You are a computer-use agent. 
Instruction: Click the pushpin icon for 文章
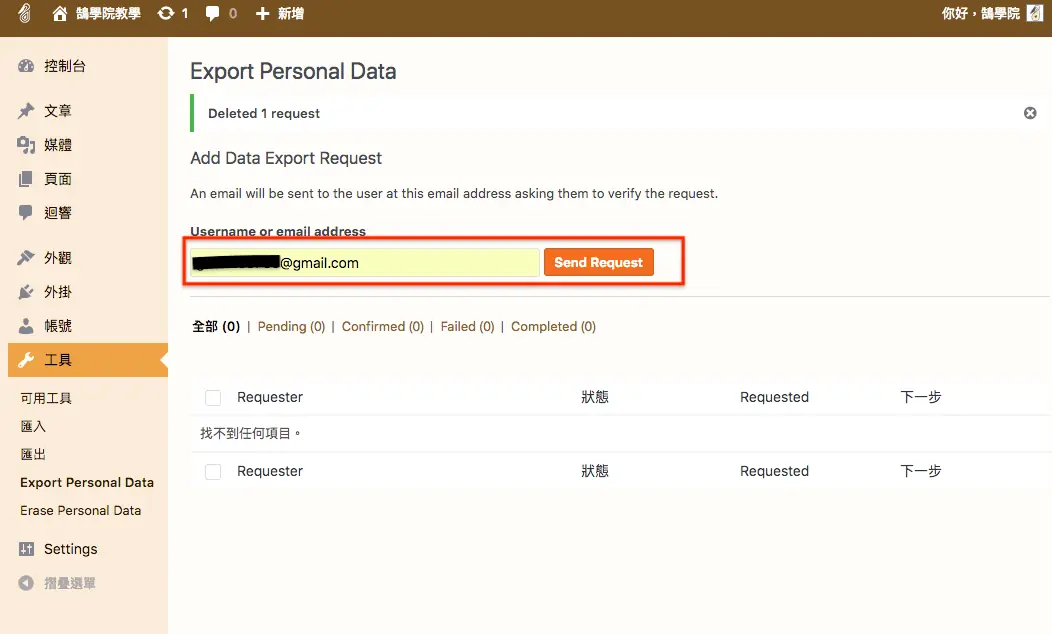point(26,111)
